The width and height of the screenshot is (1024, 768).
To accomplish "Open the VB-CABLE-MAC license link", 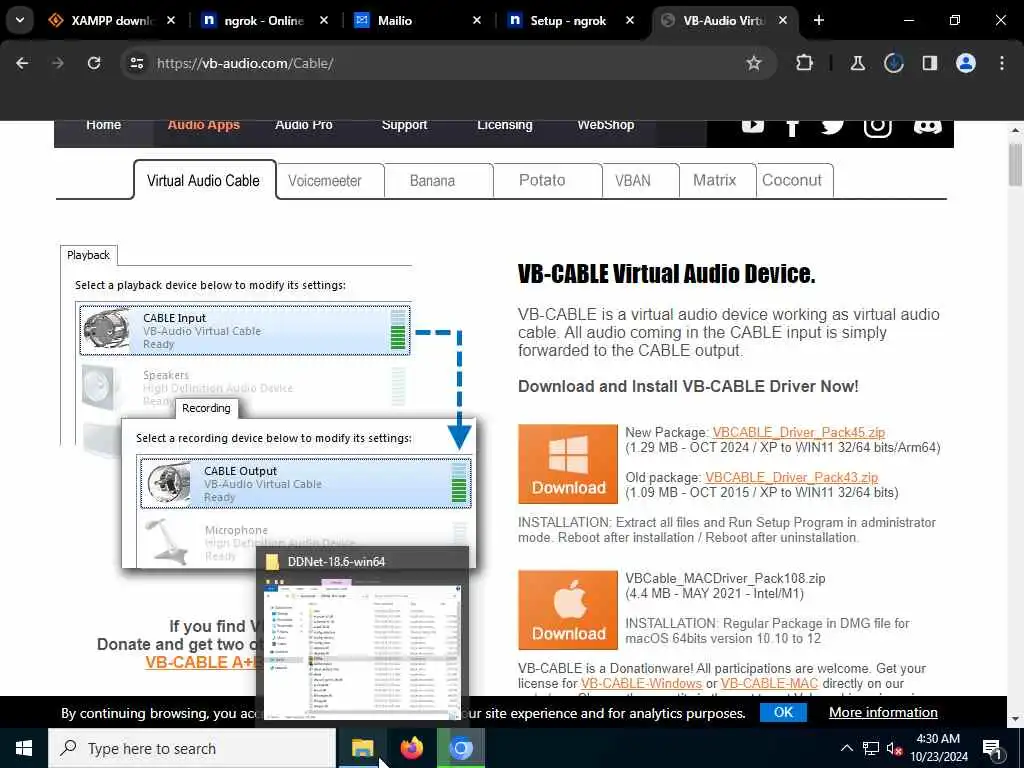I will pyautogui.click(x=769, y=684).
